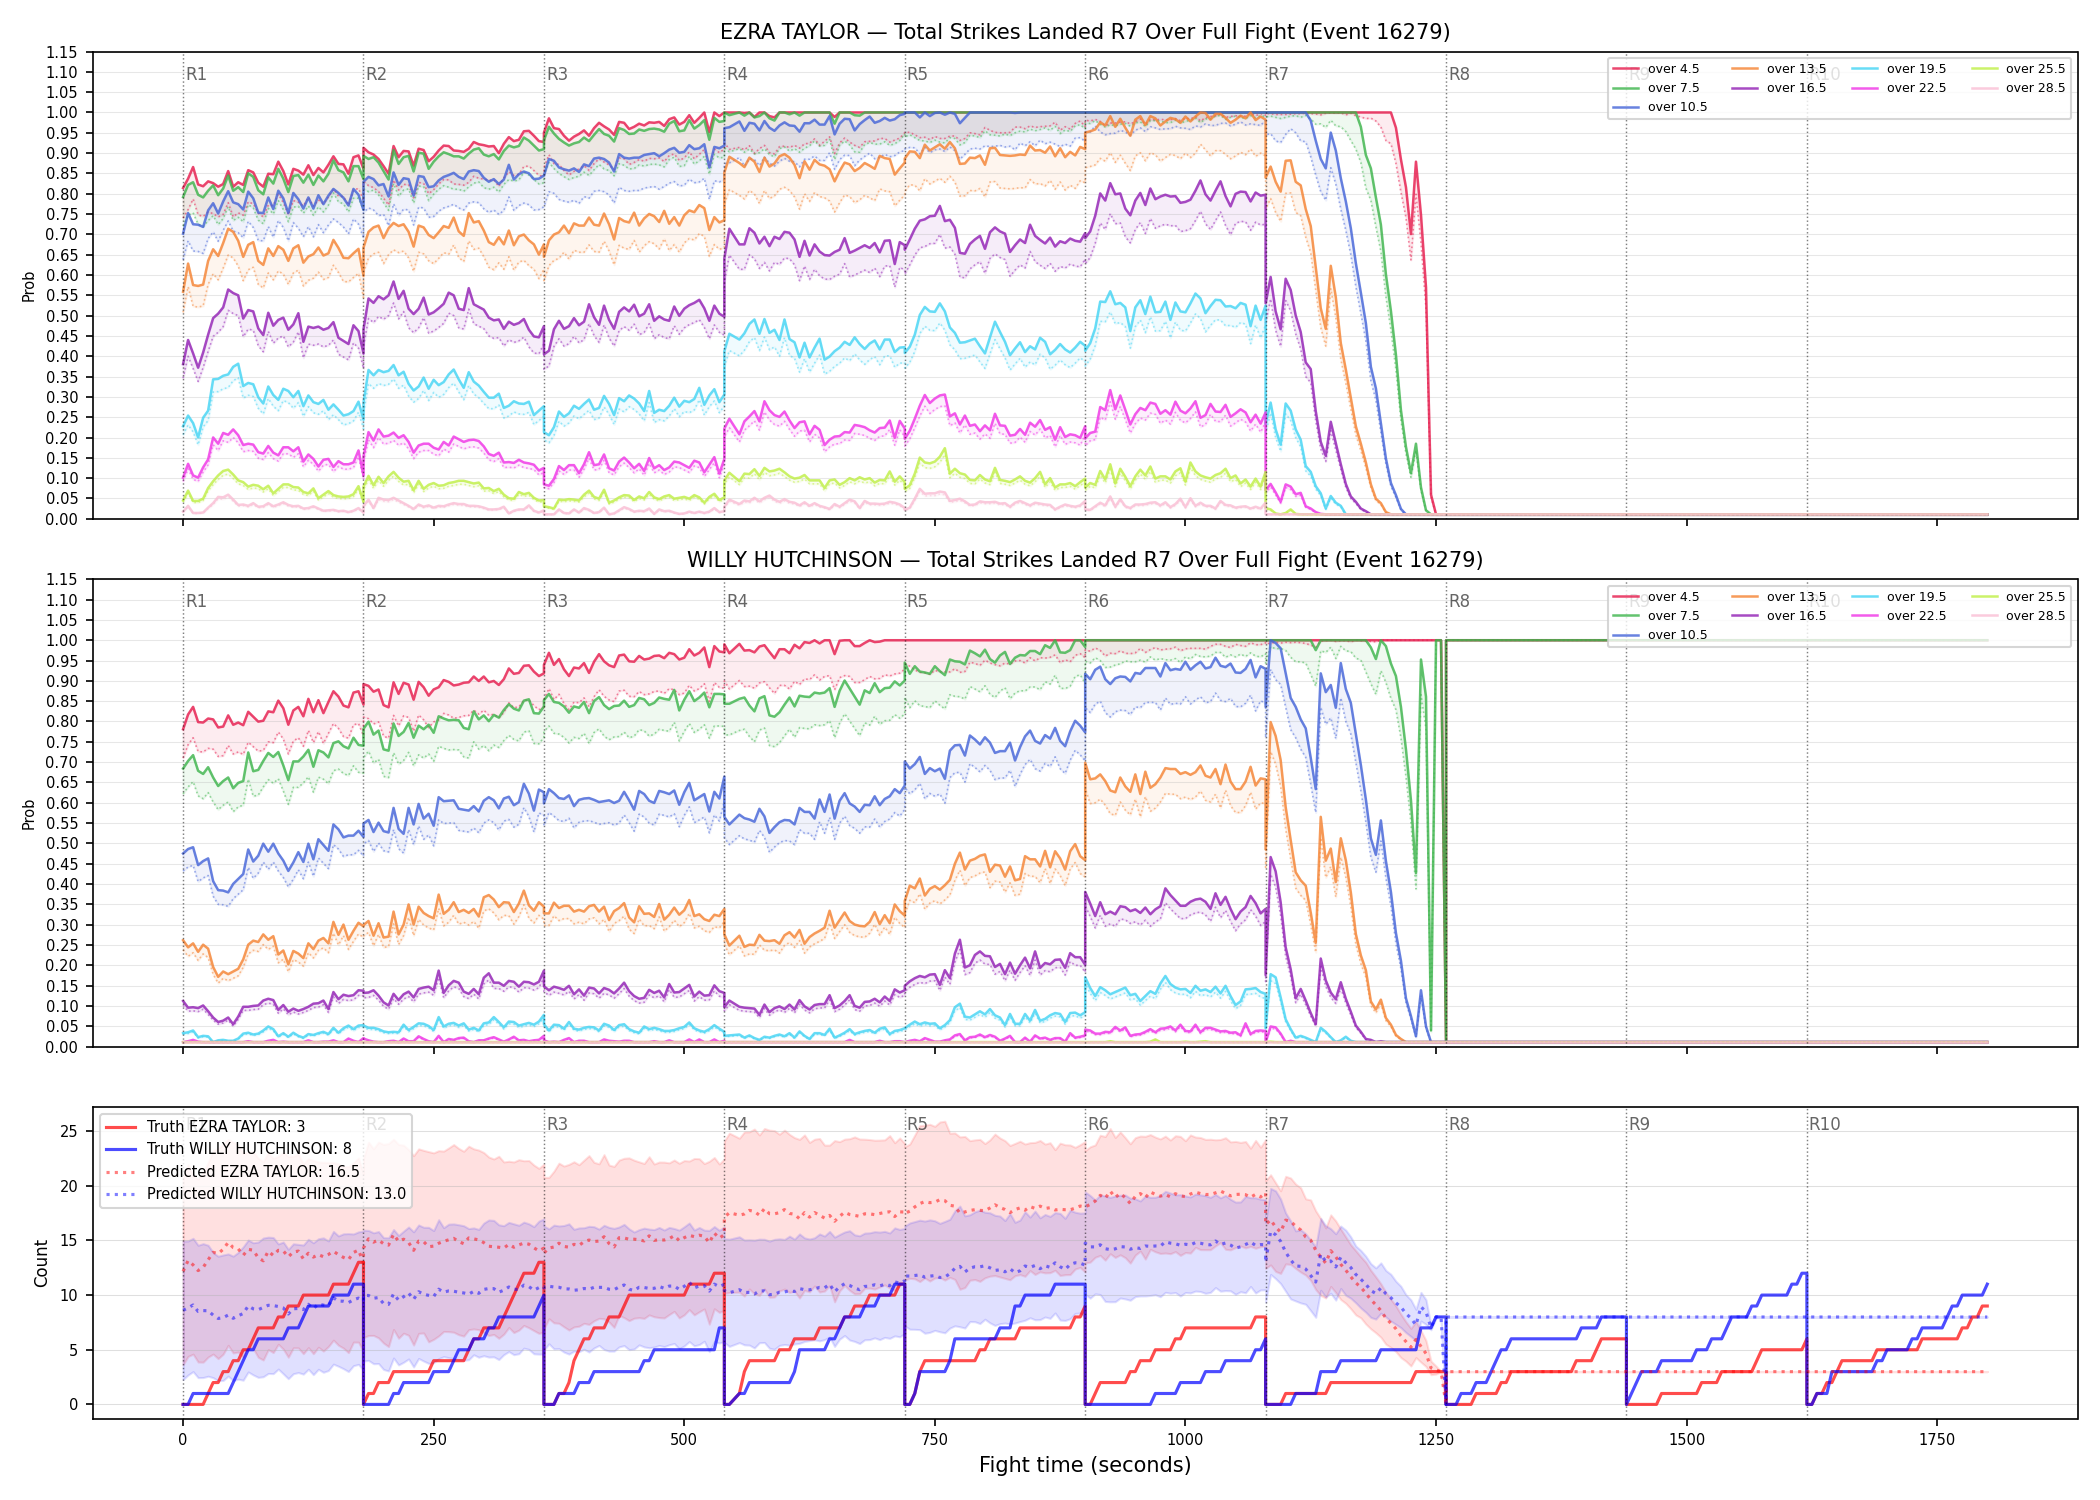
Task: Click the R10 round marker in the Count chart
Action: point(1824,1124)
